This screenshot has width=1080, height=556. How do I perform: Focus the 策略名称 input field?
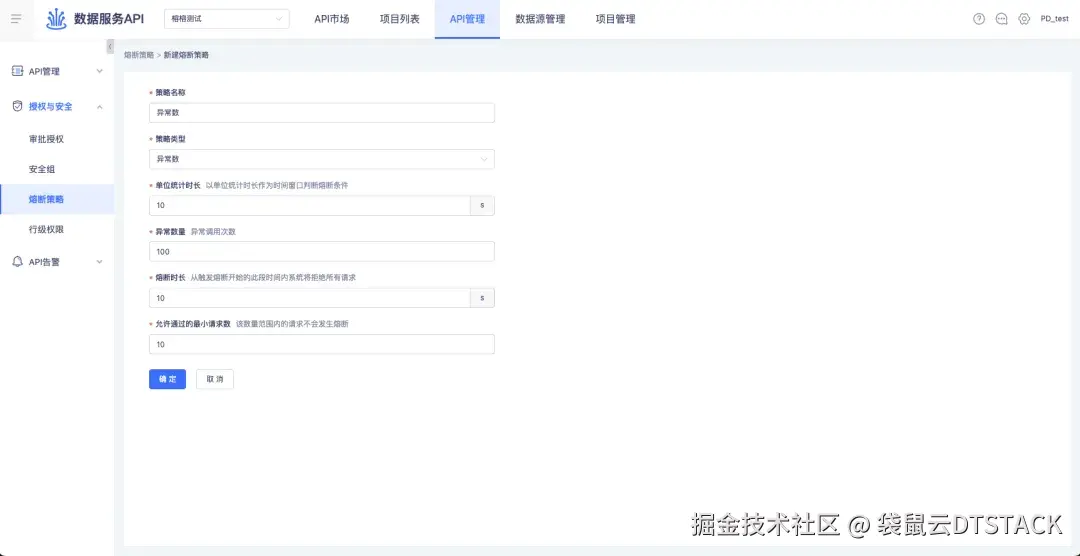point(322,112)
